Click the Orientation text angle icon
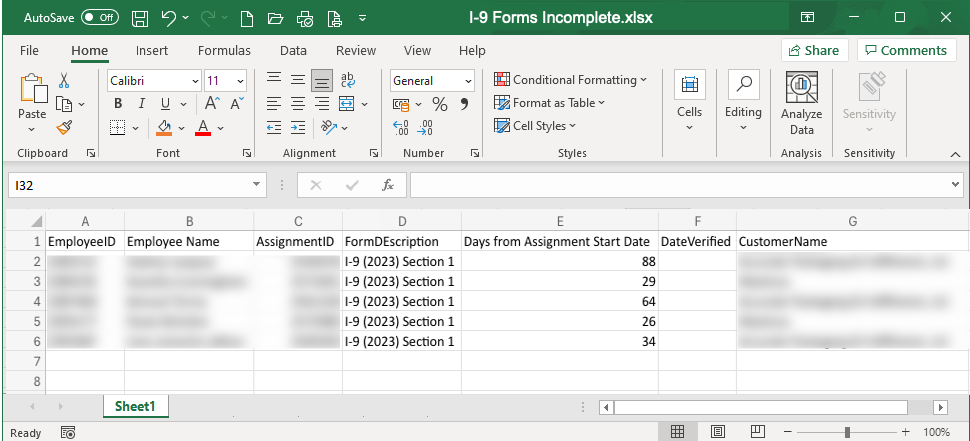Viewport: 970px width, 441px height. (x=328, y=127)
